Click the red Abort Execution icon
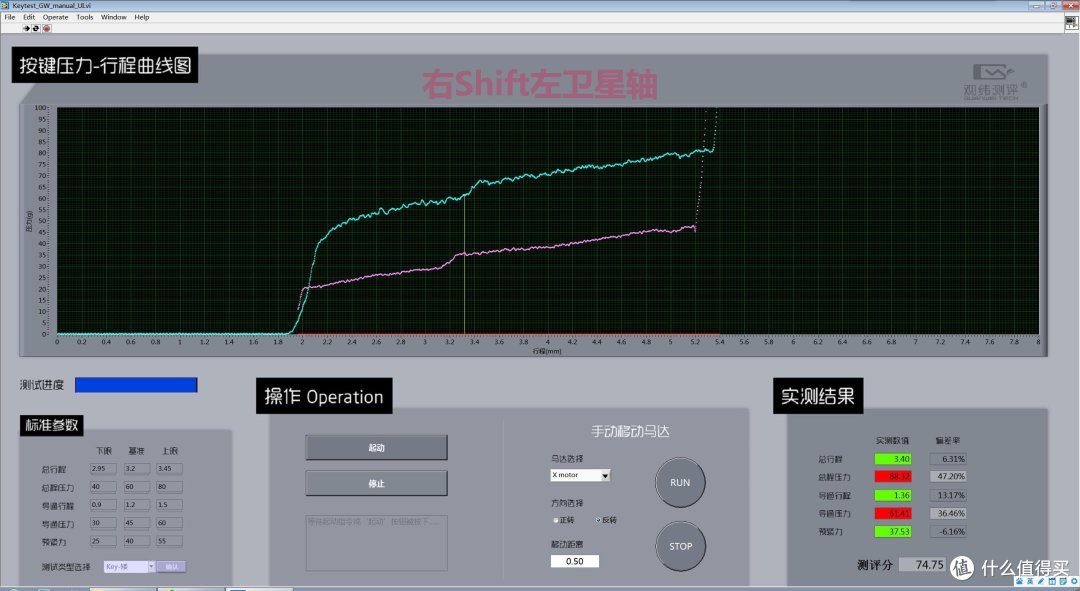 [46, 28]
